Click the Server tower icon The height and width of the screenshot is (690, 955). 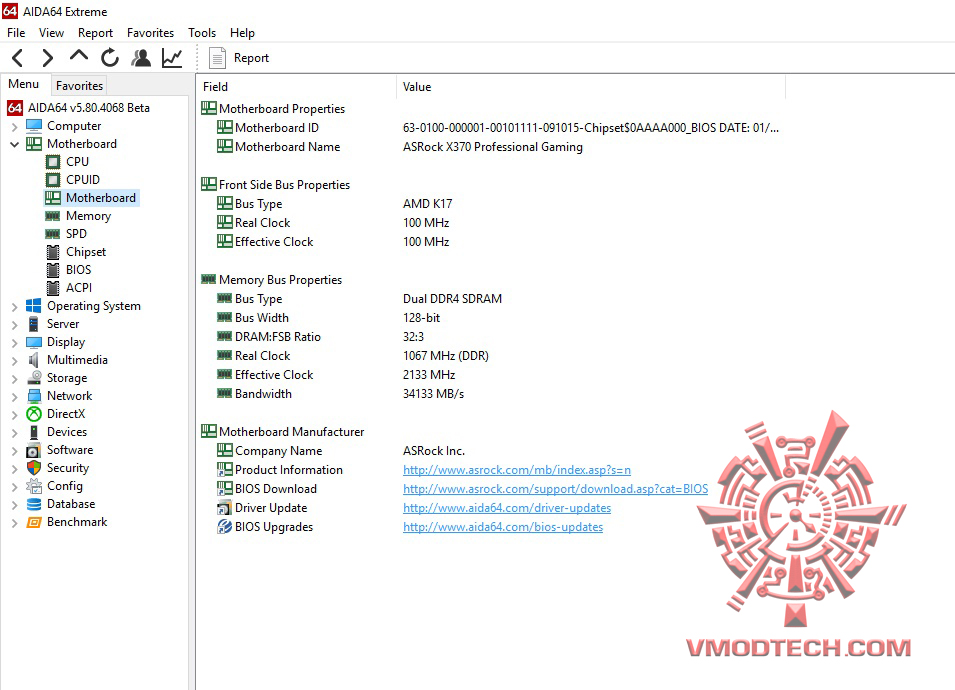[34, 324]
